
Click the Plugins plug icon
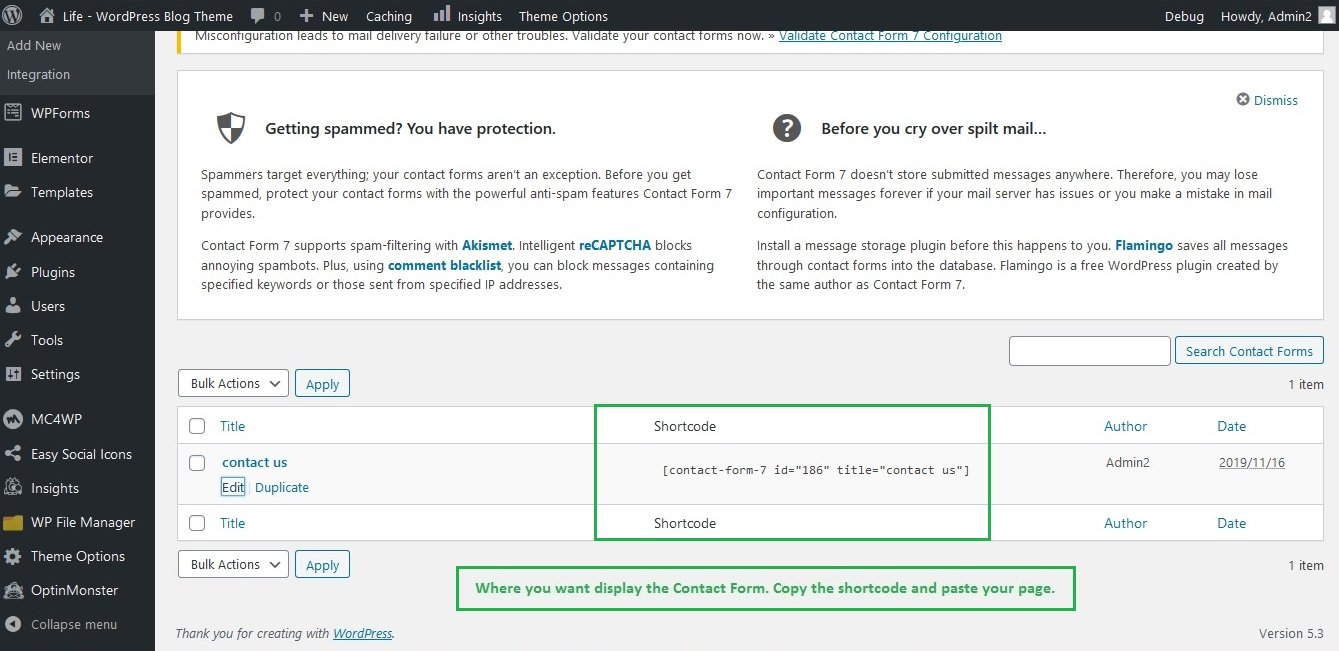click(x=13, y=272)
